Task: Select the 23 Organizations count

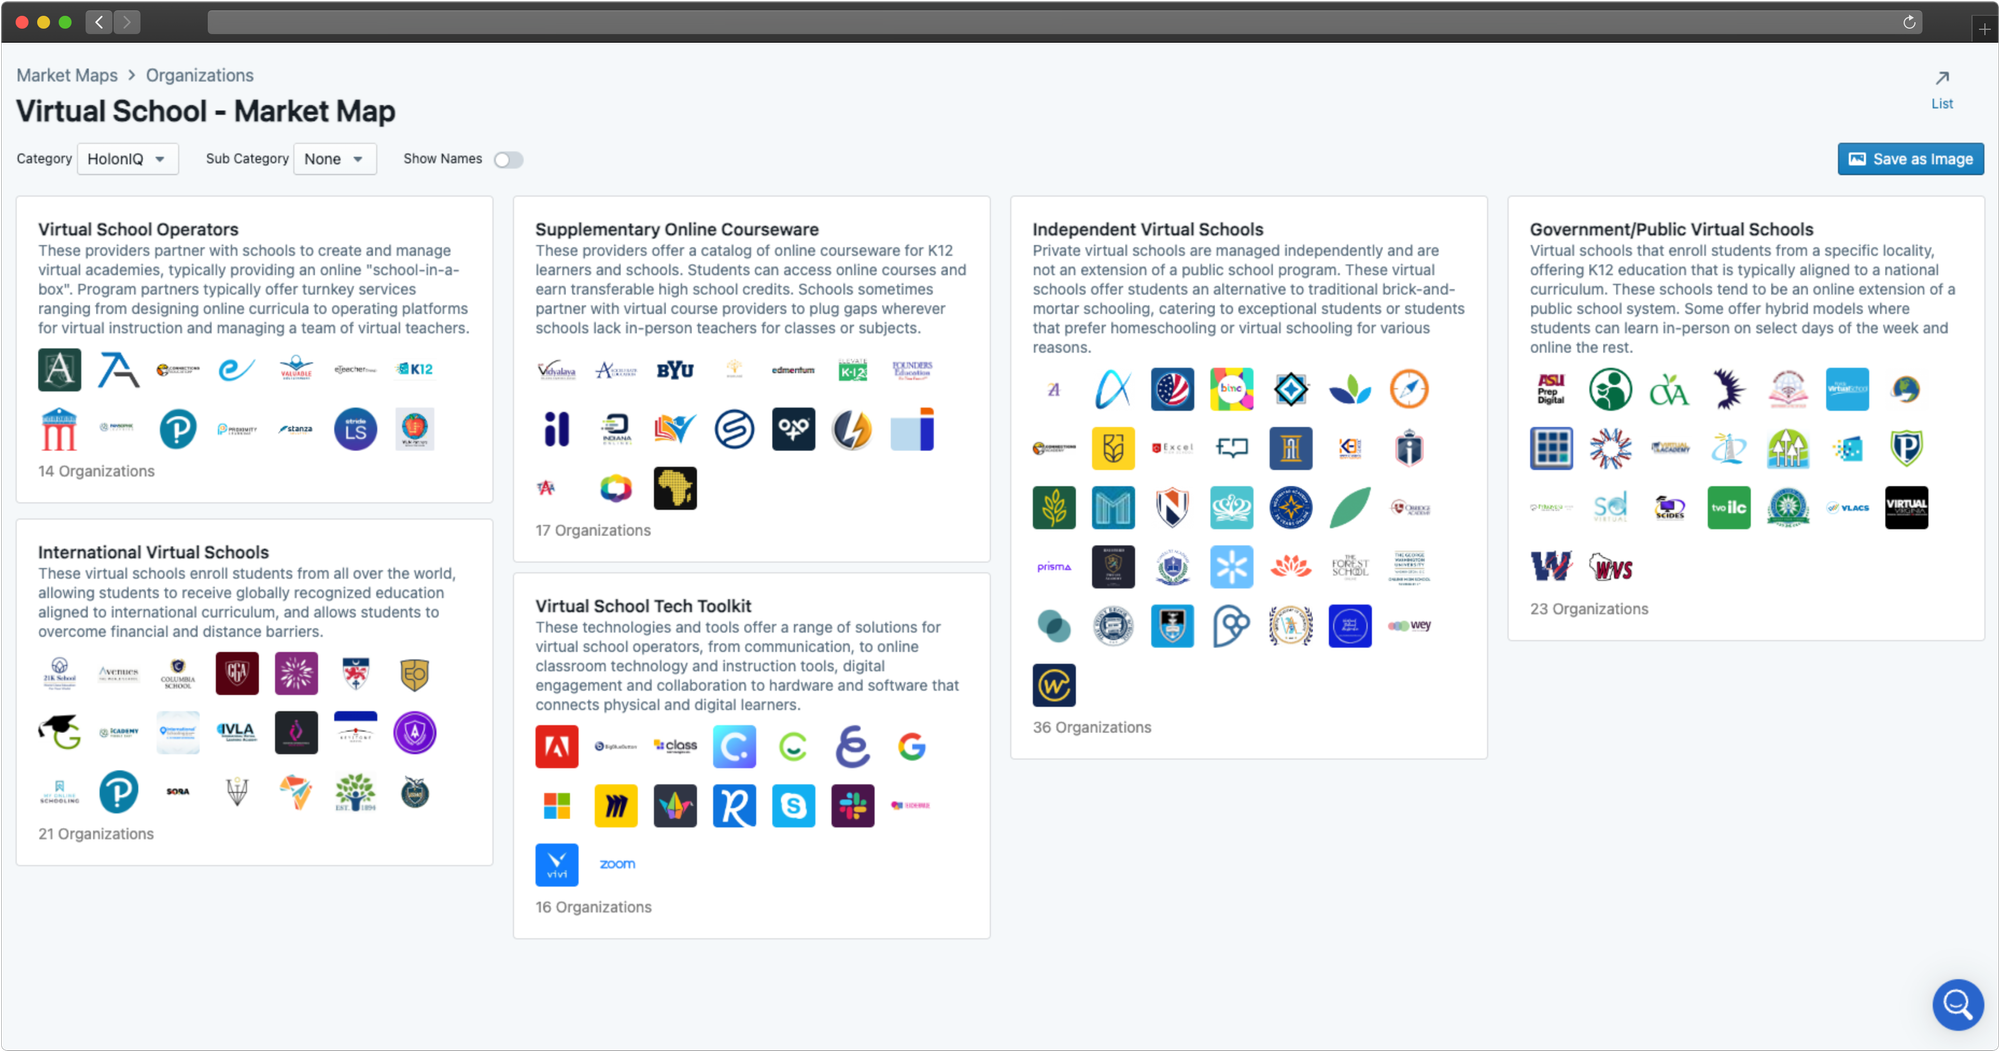Action: pos(1589,609)
